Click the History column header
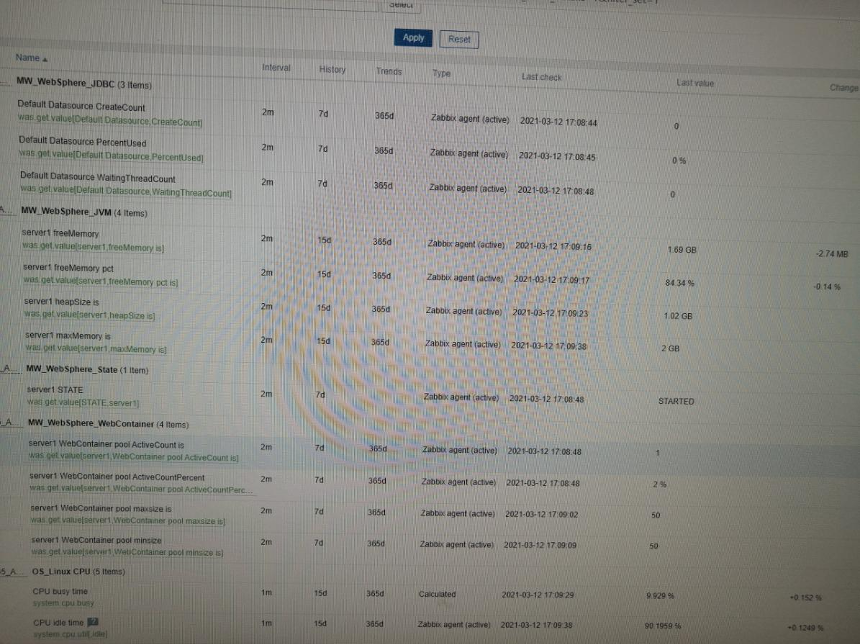Screen dimensions: 860x644 click(x=332, y=69)
